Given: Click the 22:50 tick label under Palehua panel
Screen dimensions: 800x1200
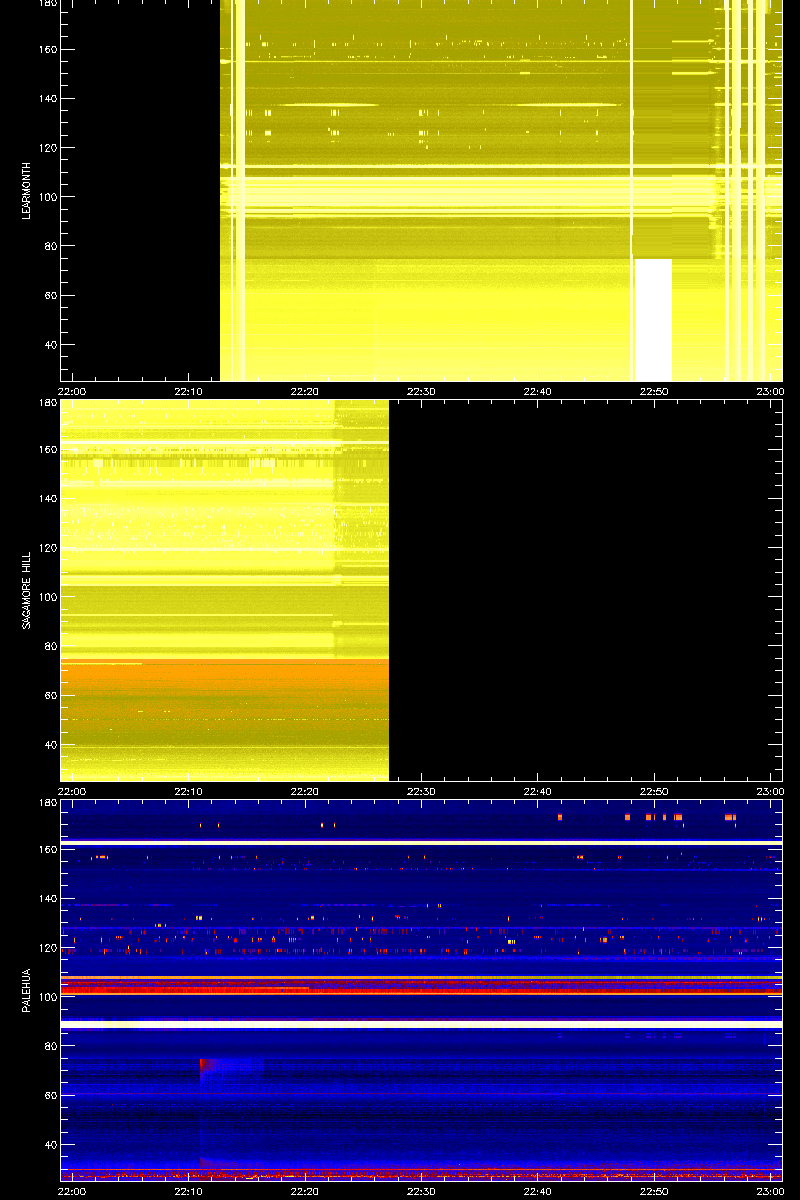Looking at the screenshot, I should (x=653, y=1191).
